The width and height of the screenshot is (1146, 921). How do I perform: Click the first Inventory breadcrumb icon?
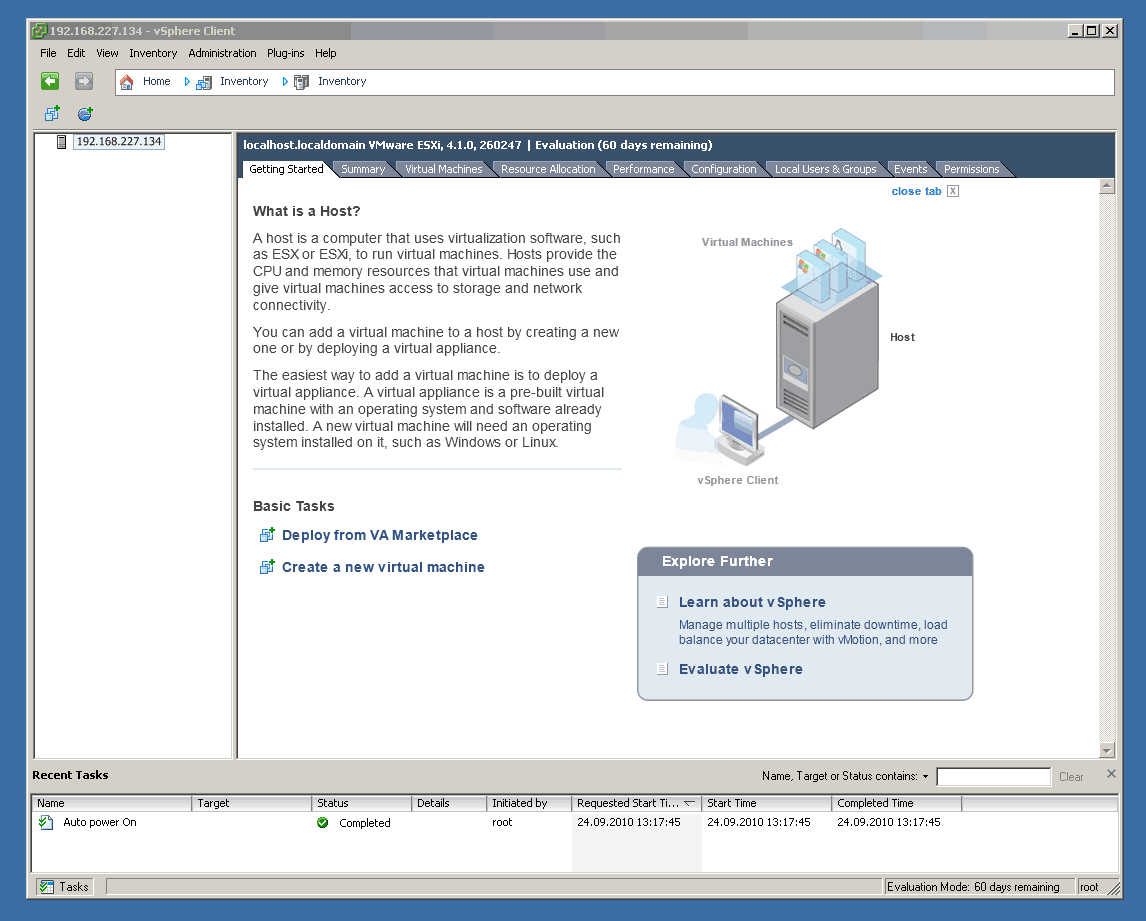(204, 83)
